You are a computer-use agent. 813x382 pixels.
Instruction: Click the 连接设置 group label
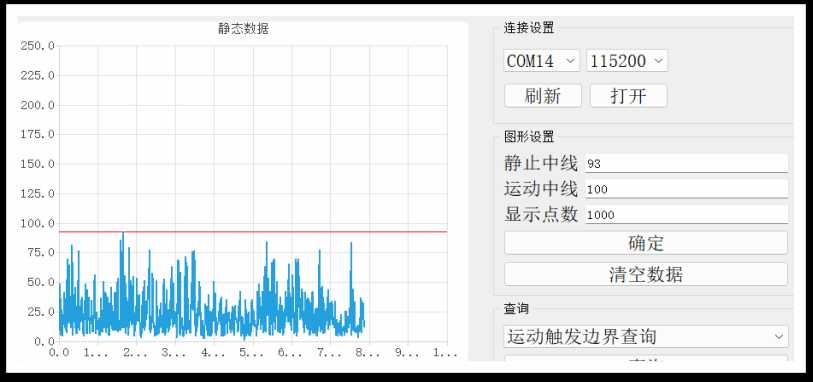tap(529, 28)
